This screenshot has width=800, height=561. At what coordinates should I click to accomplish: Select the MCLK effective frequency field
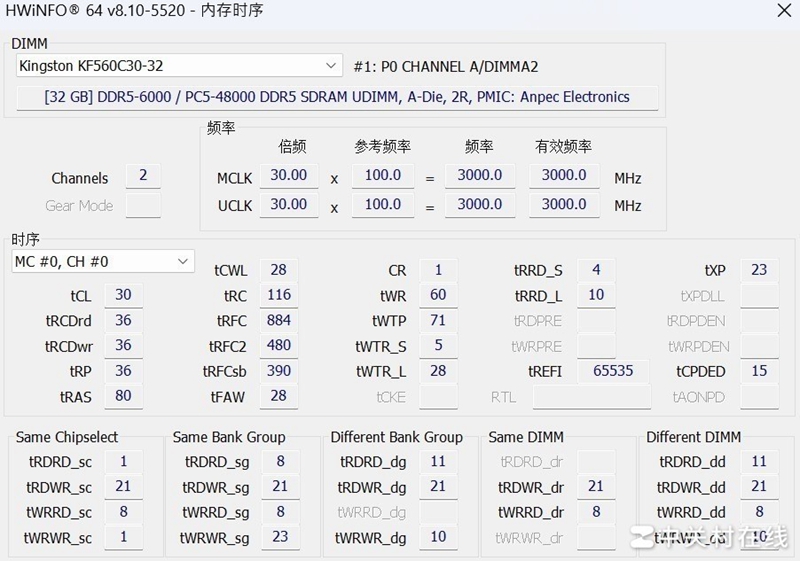564,176
